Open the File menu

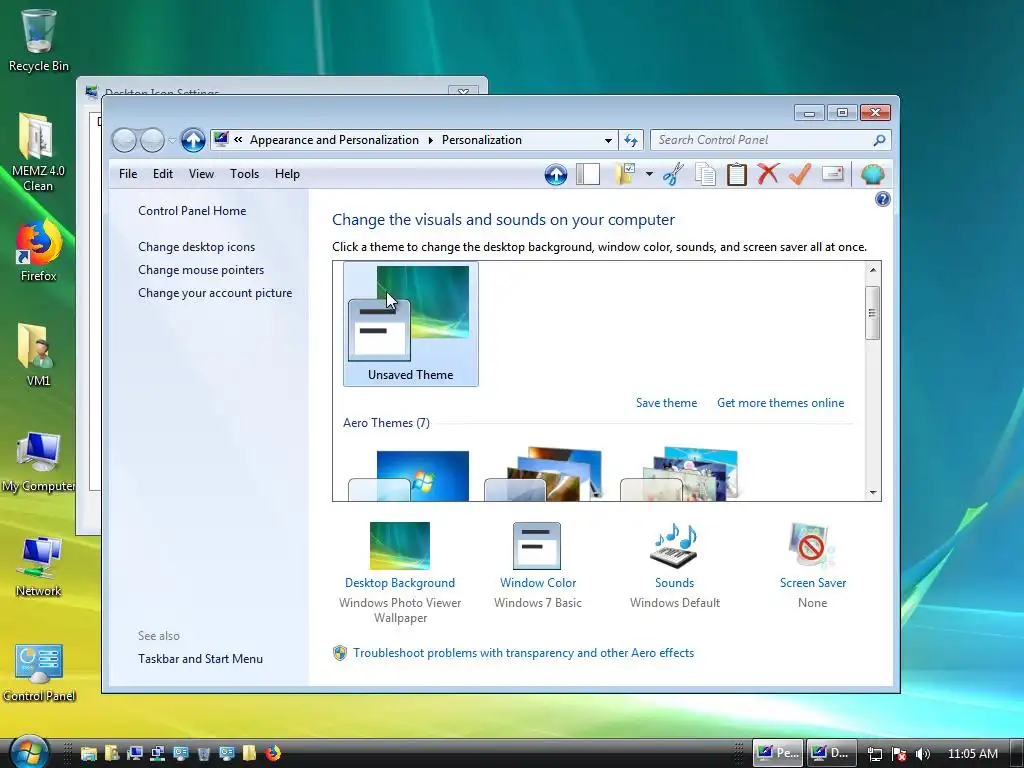[x=128, y=174]
